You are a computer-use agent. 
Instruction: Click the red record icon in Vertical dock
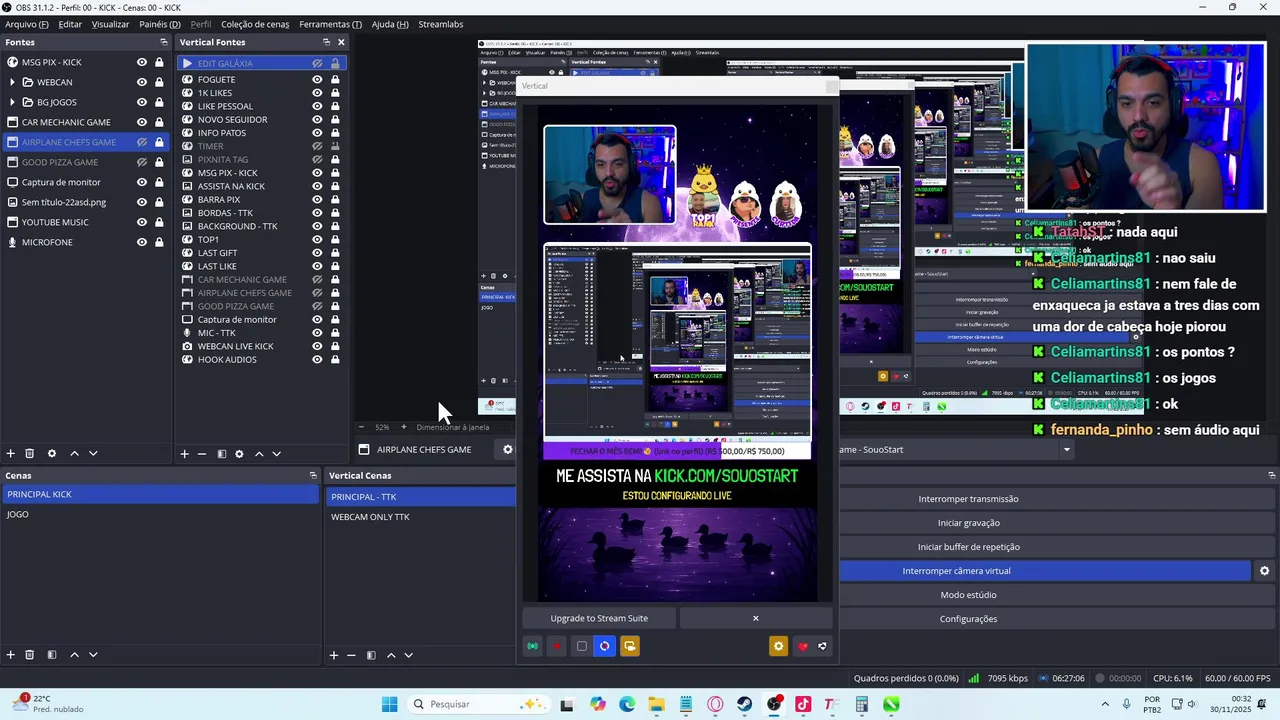[557, 646]
